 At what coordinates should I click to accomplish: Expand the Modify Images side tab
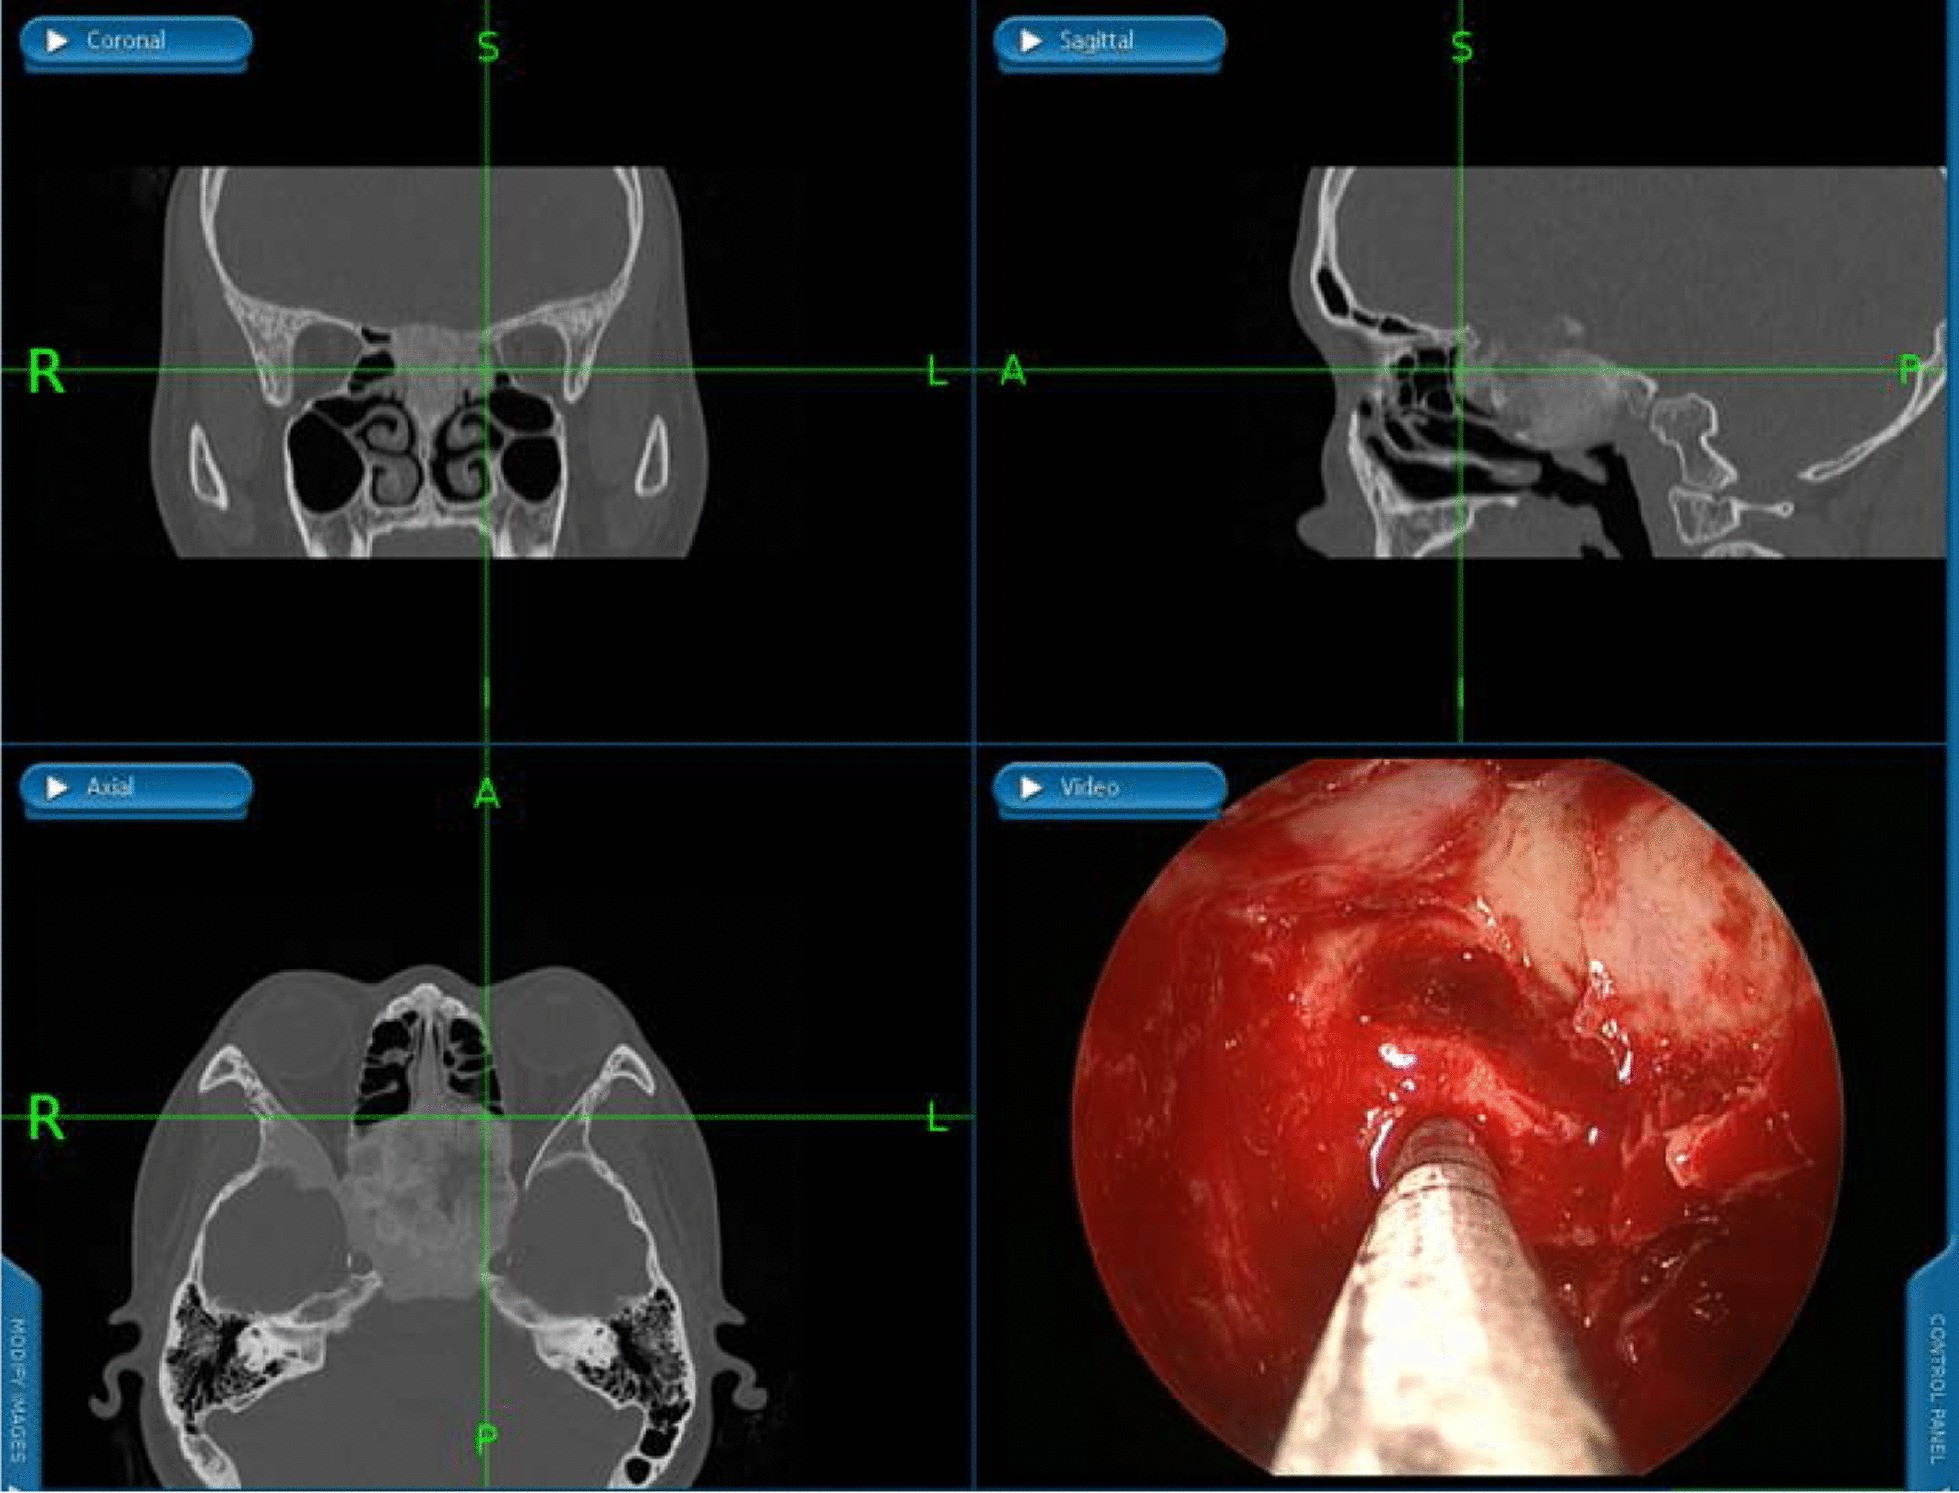18,1375
